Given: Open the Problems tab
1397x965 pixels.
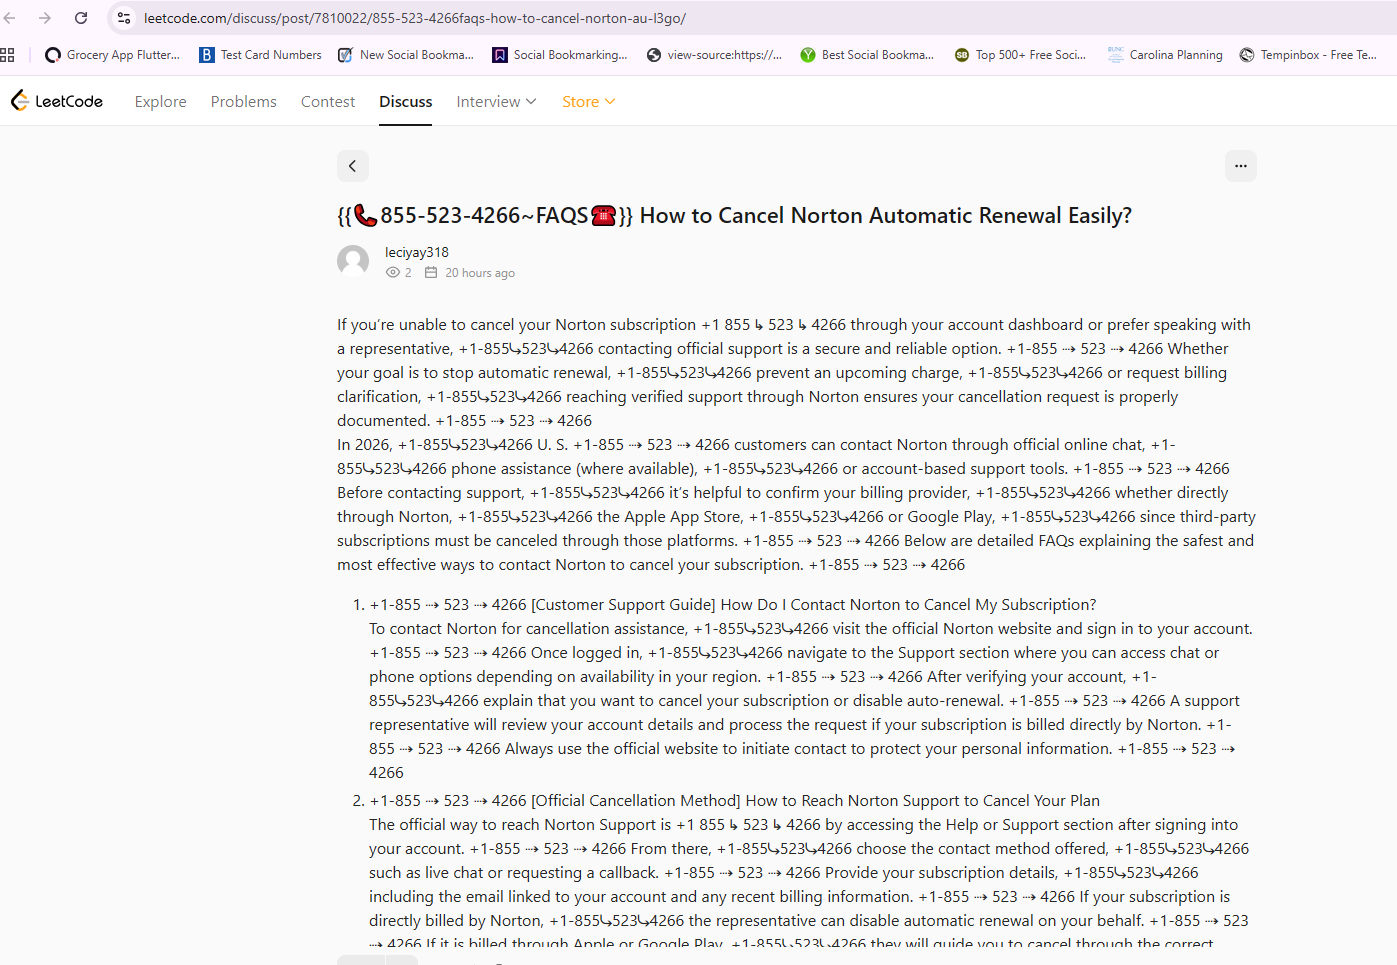Looking at the screenshot, I should pos(244,102).
